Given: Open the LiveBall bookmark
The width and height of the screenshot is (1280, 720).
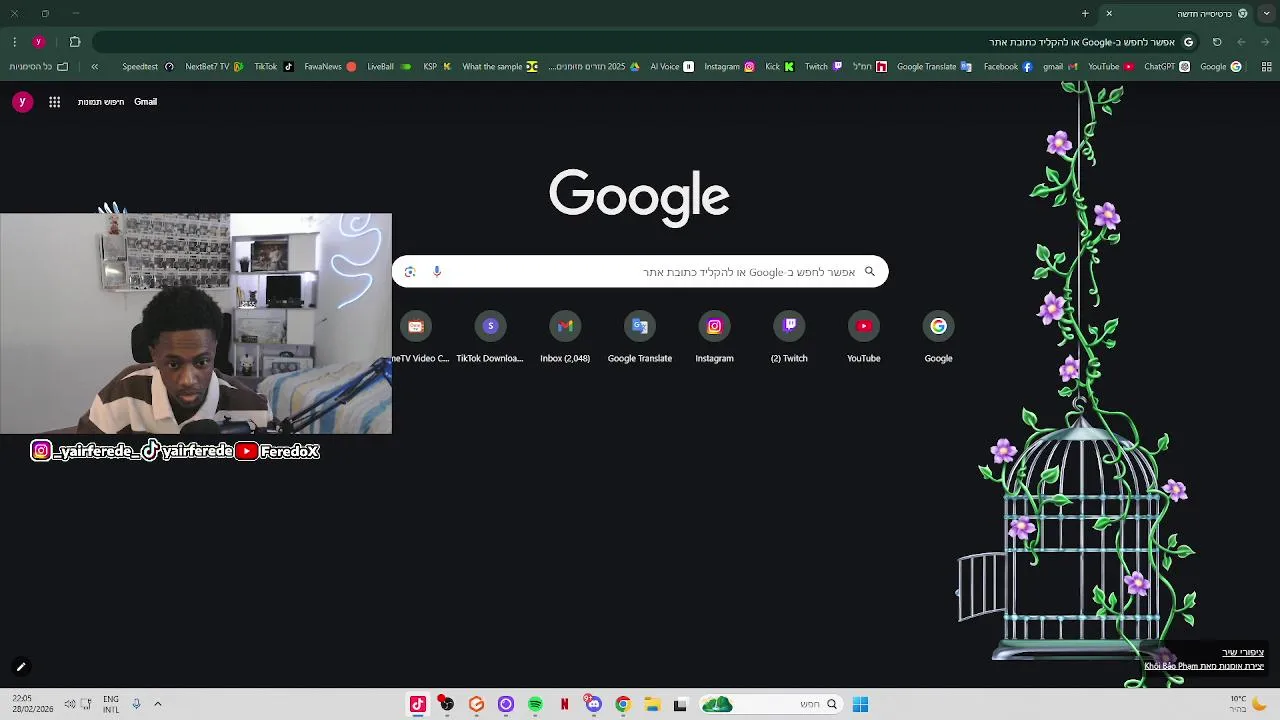Looking at the screenshot, I should (389, 67).
